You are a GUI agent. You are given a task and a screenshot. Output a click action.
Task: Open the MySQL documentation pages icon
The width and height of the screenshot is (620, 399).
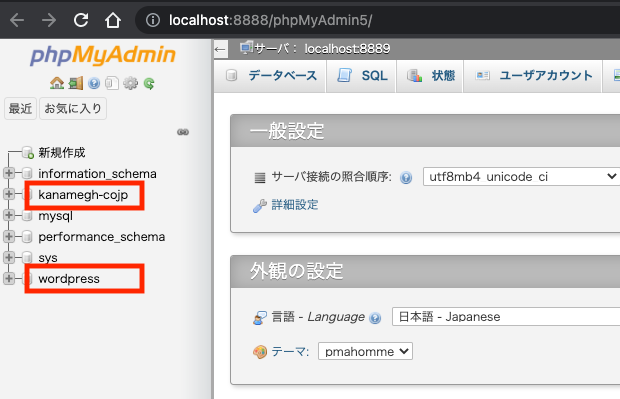tap(112, 83)
